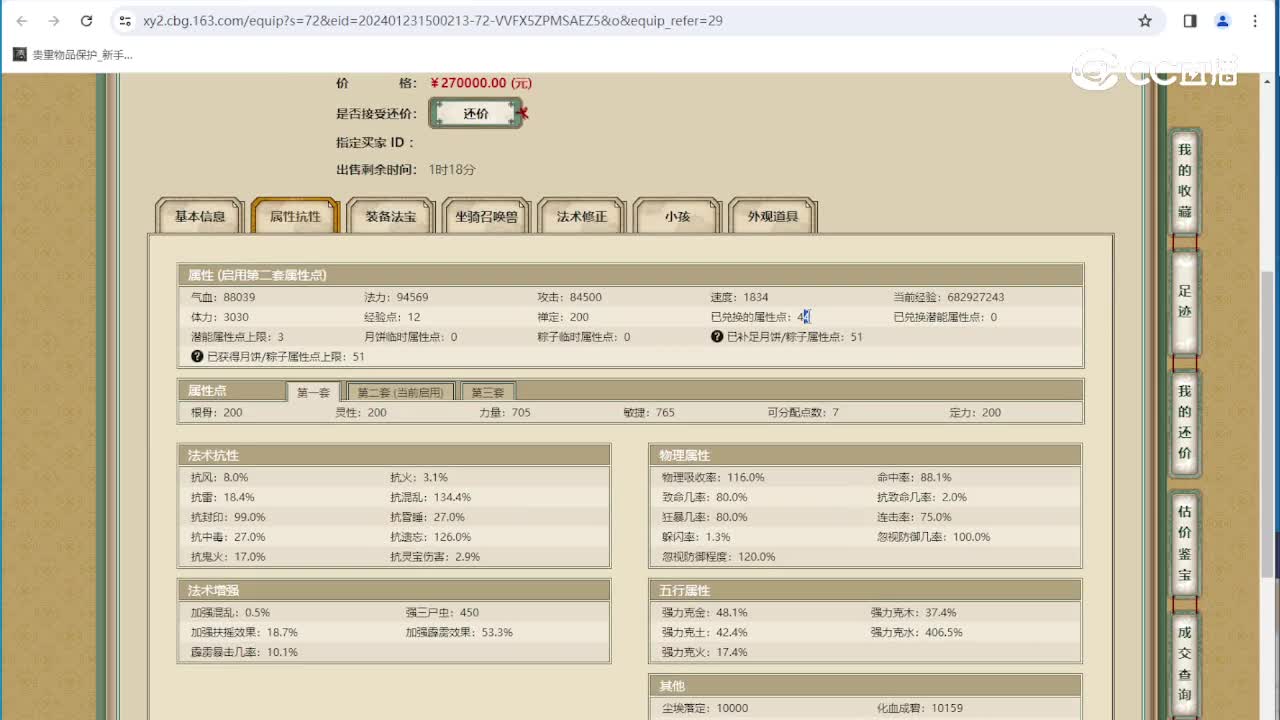Click the 还价 bargain button
The height and width of the screenshot is (720, 1280).
pyautogui.click(x=476, y=114)
